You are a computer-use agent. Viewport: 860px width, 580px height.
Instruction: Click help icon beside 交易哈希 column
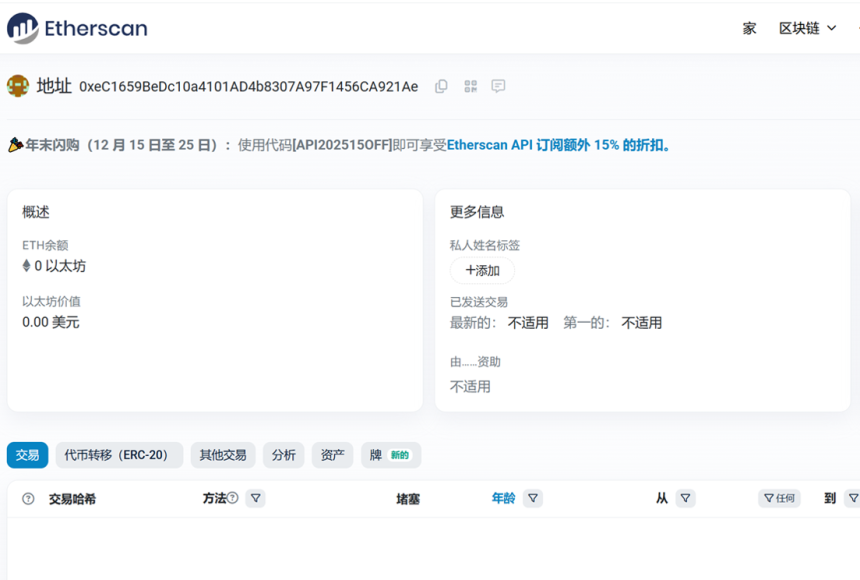[28, 498]
